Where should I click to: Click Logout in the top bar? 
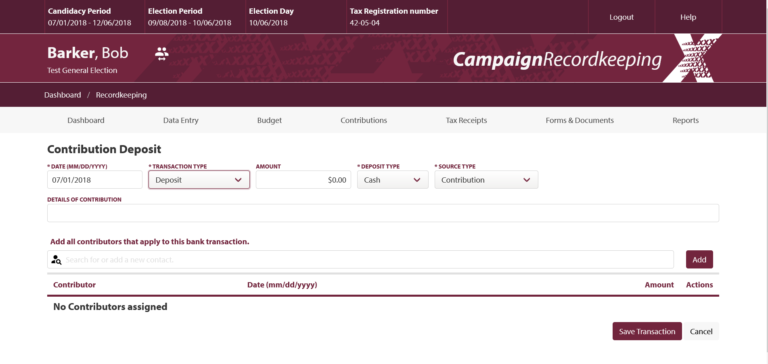pyautogui.click(x=621, y=17)
